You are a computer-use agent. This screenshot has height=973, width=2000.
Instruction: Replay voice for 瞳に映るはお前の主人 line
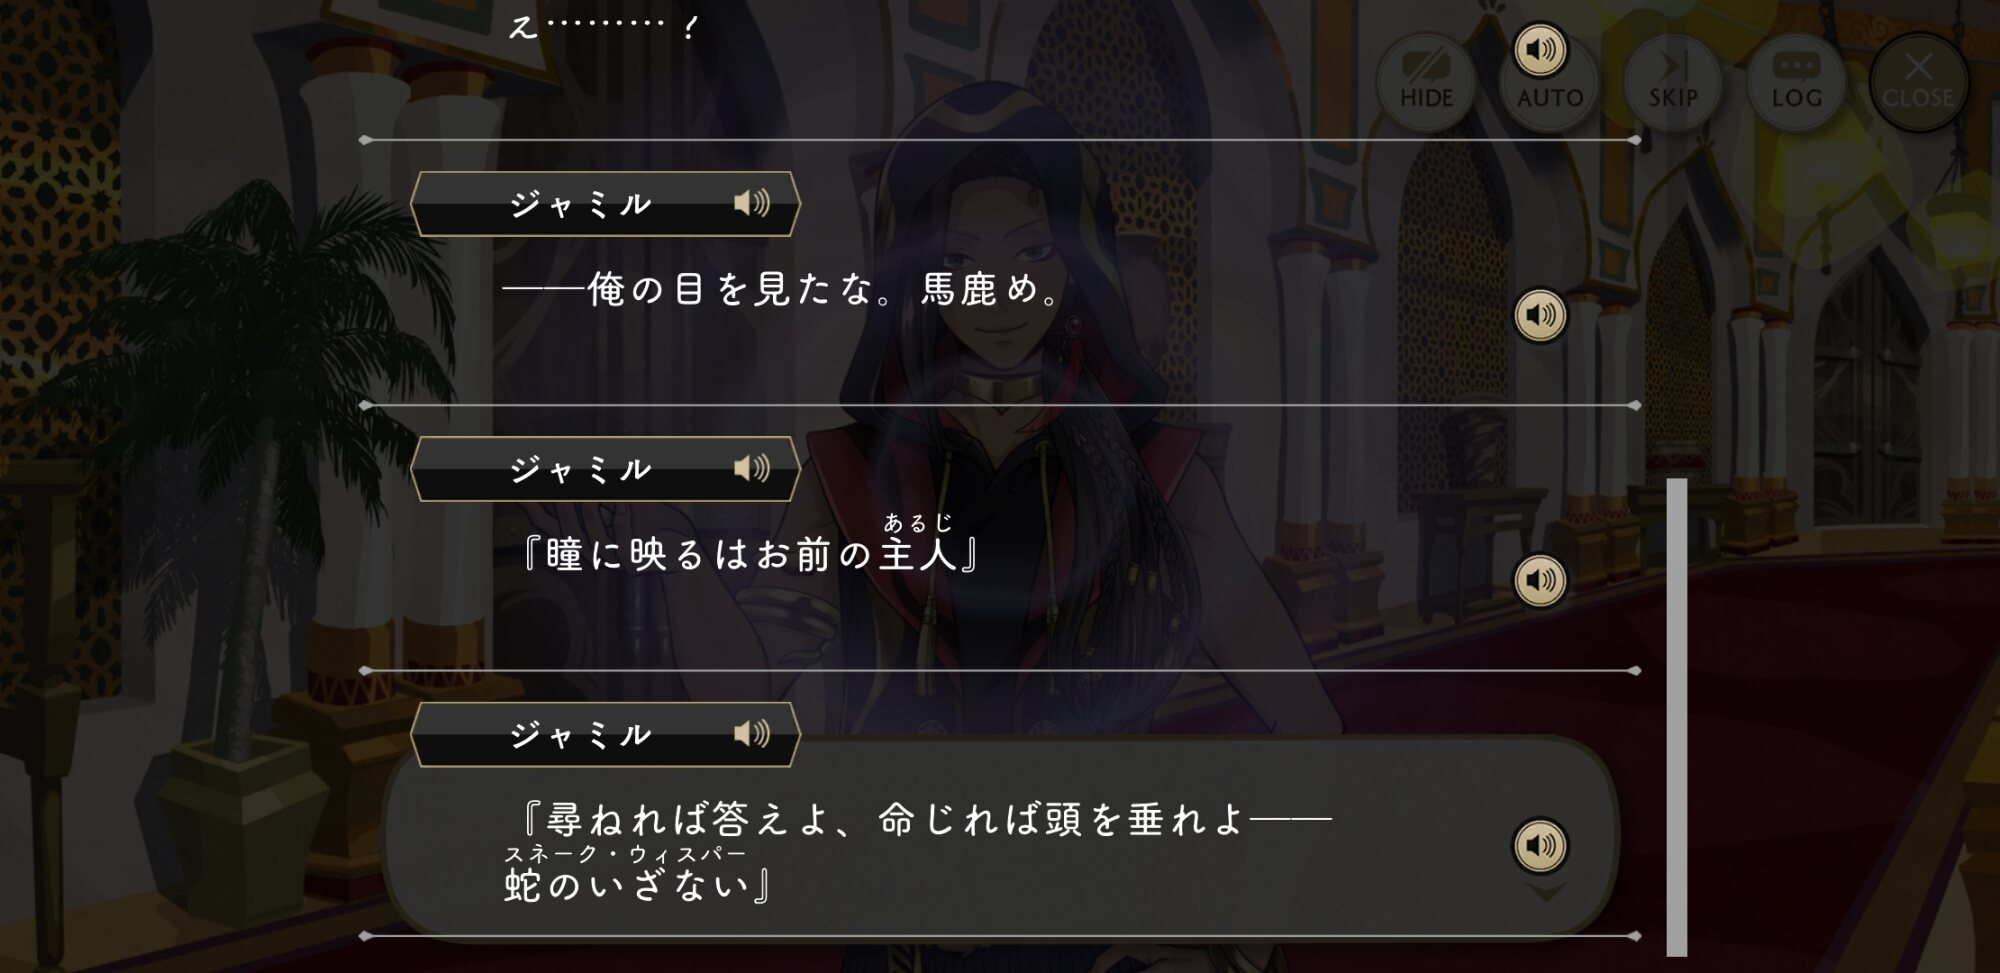click(1540, 580)
